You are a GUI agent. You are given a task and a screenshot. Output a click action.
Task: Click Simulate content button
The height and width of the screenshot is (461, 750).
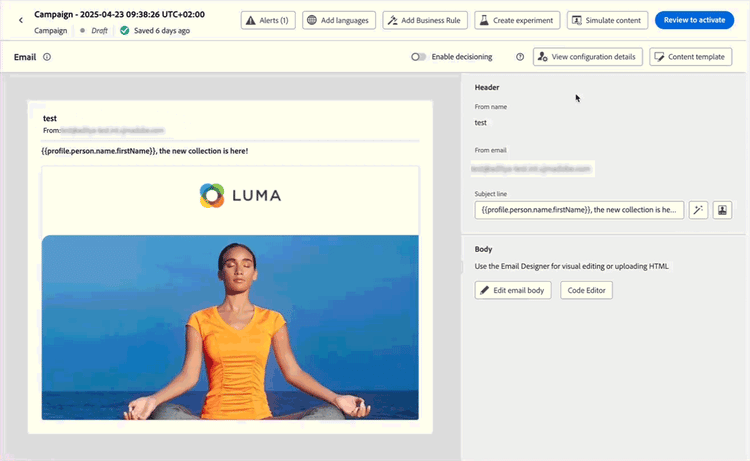click(x=607, y=21)
